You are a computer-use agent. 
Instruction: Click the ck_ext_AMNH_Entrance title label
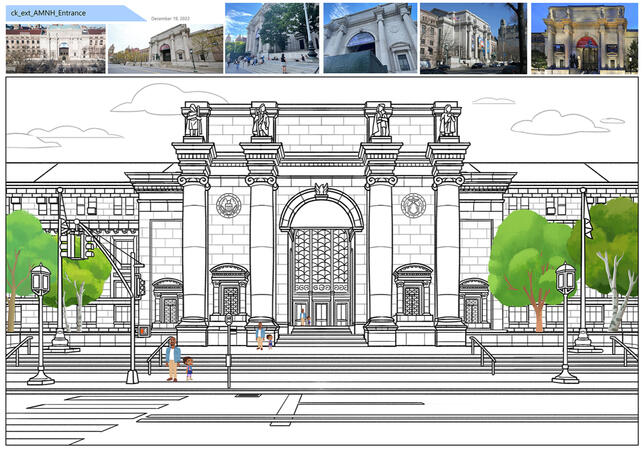[x=48, y=12]
